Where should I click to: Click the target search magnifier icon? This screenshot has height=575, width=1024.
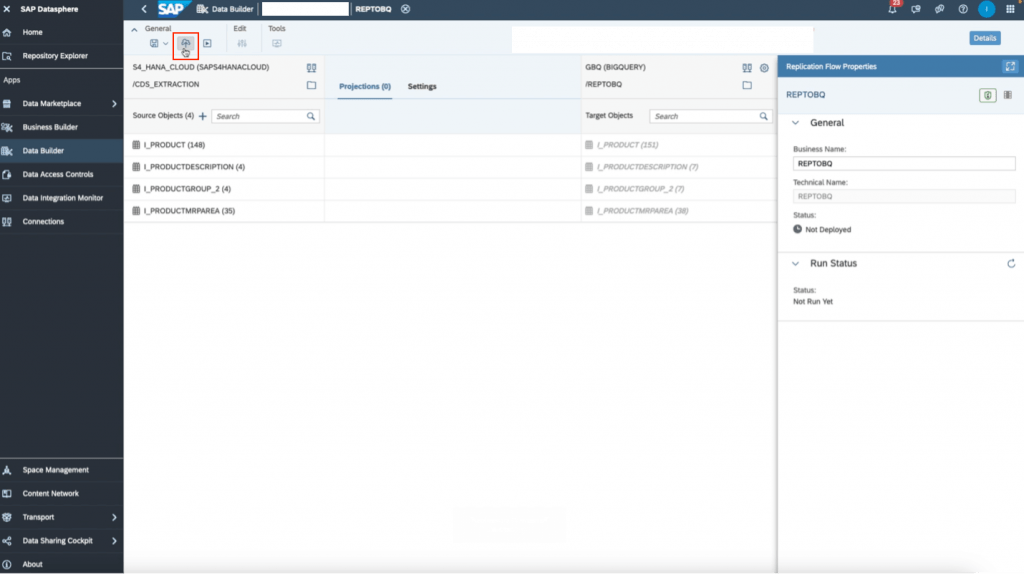[x=763, y=116]
